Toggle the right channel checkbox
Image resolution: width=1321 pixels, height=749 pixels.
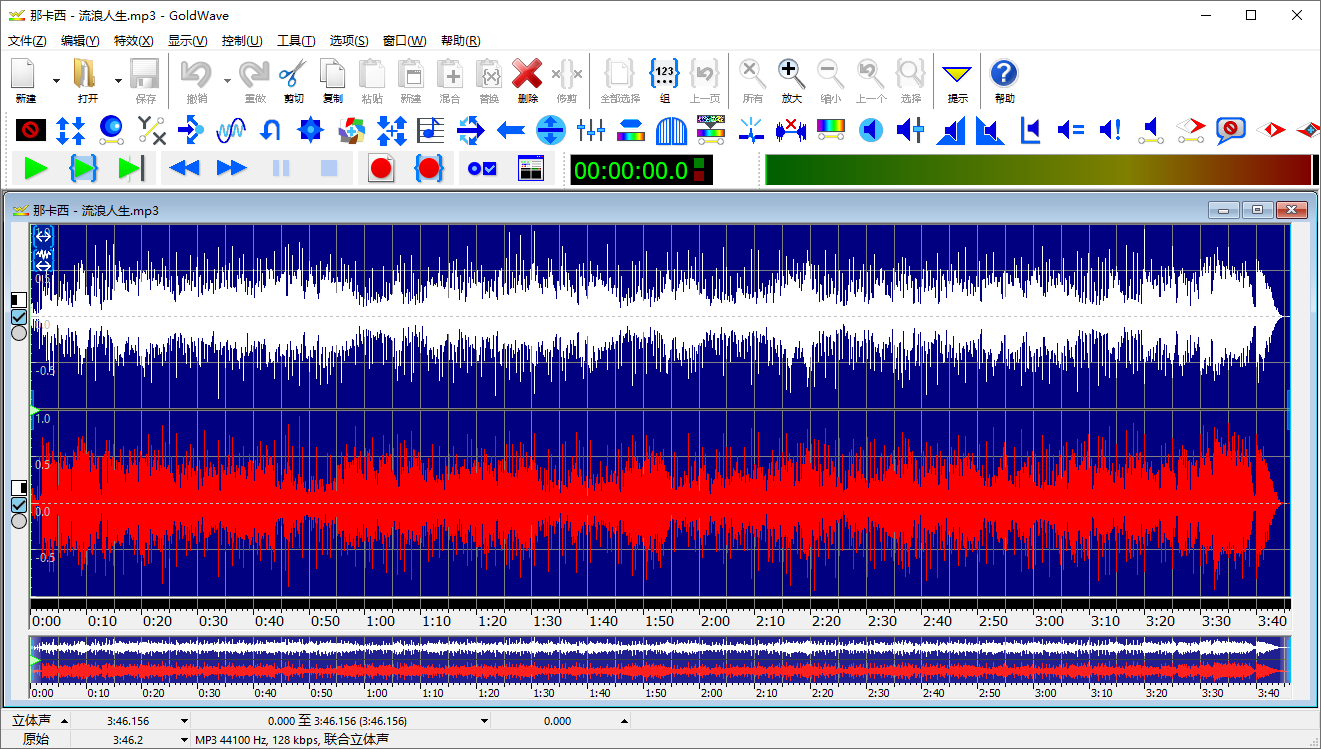click(x=18, y=504)
